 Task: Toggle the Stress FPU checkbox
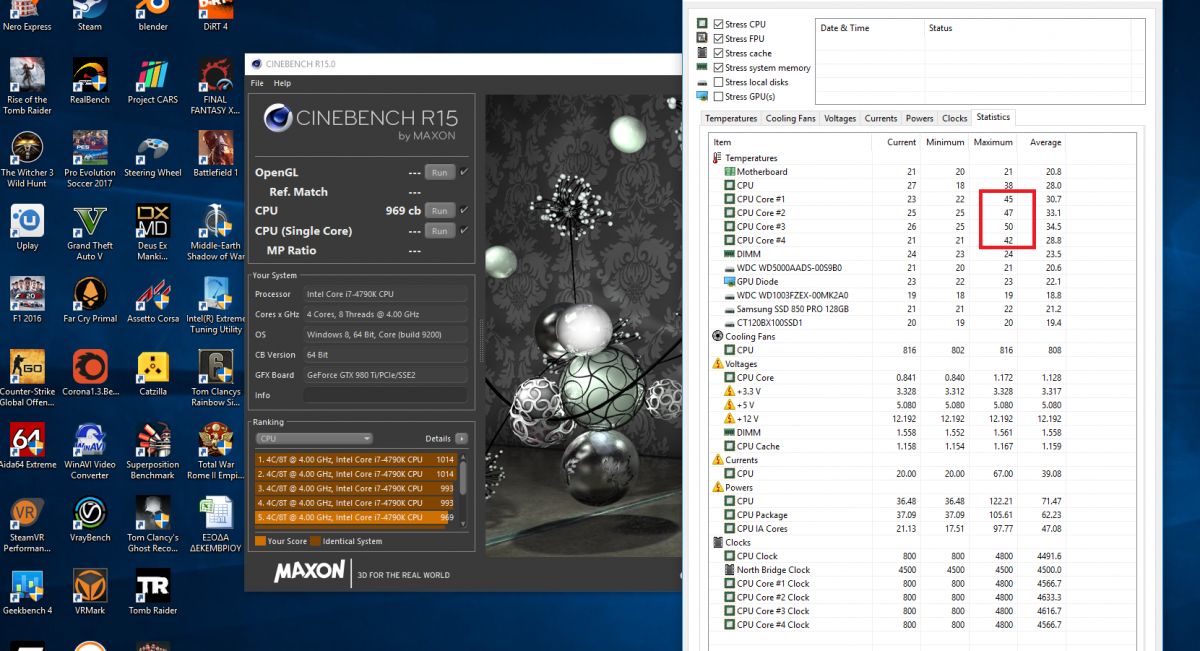coord(719,38)
